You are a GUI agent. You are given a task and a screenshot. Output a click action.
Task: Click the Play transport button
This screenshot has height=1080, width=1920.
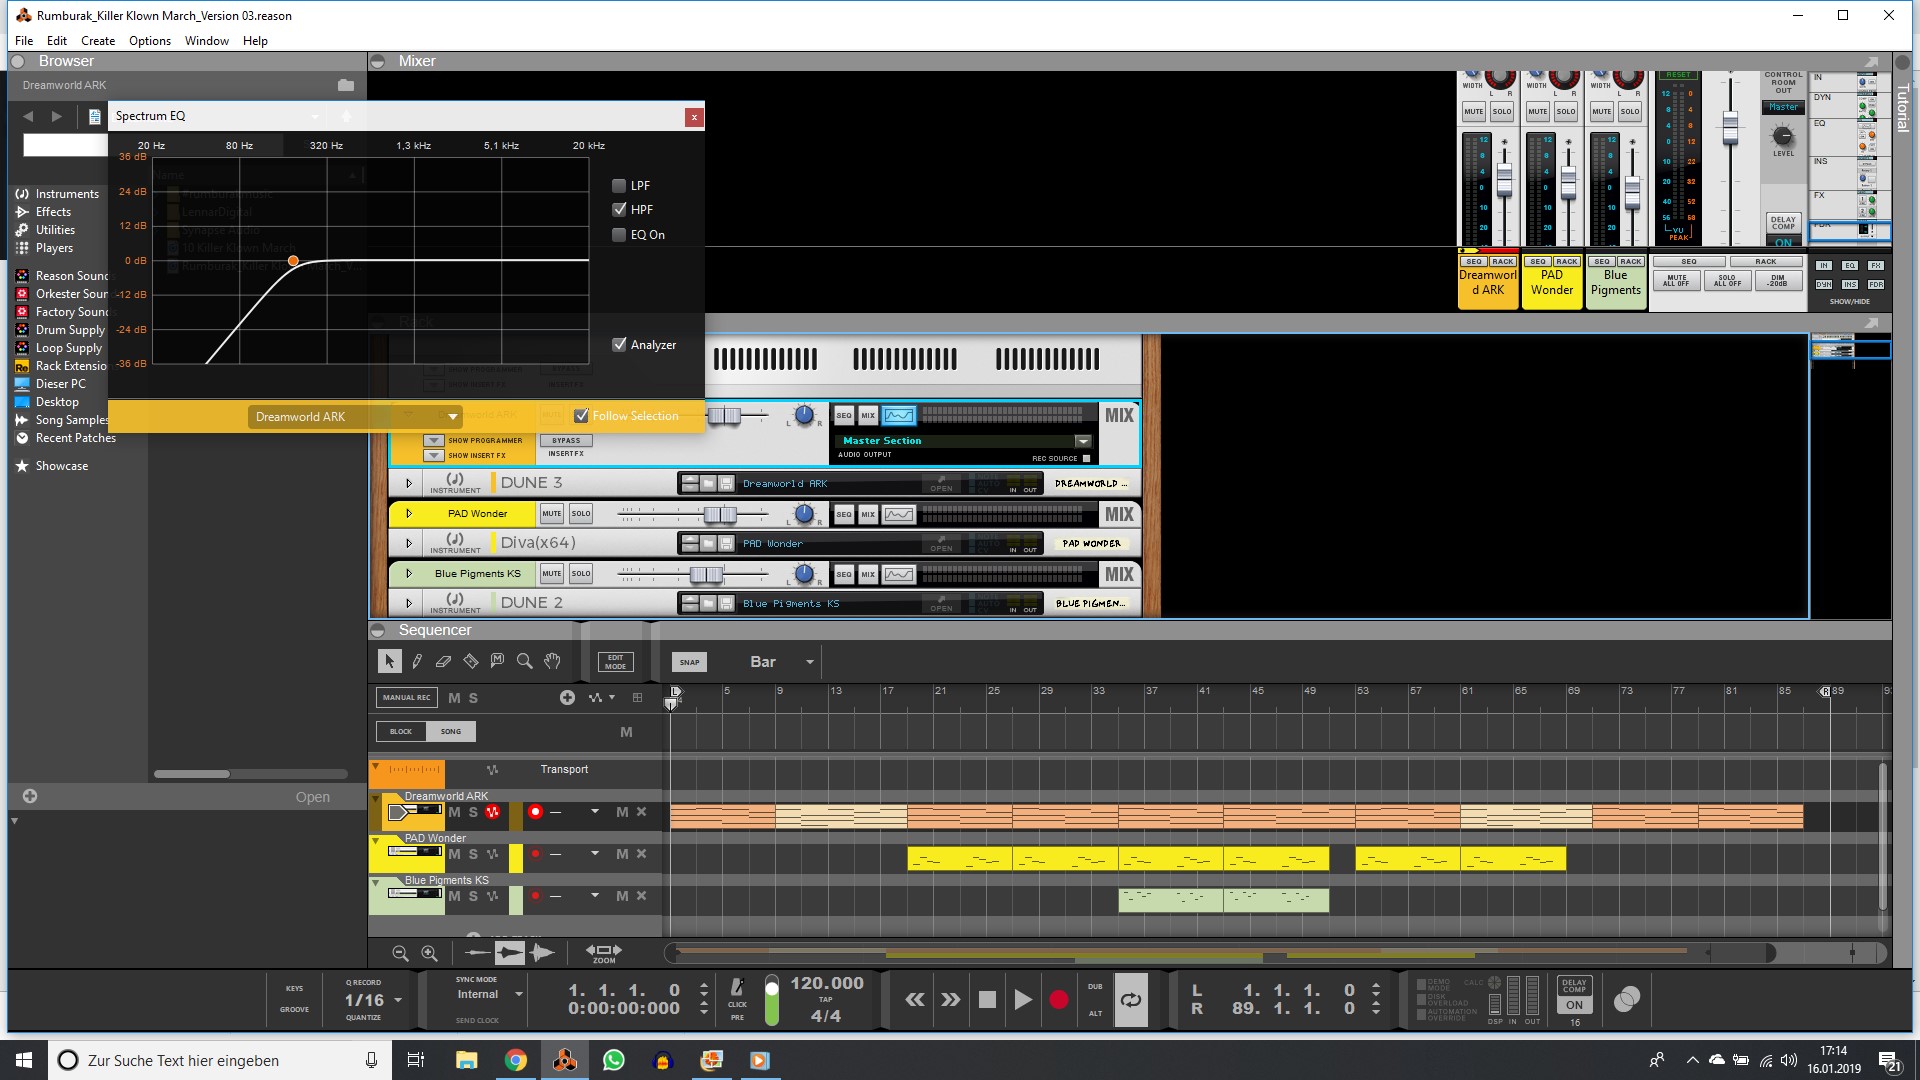coord(1022,999)
